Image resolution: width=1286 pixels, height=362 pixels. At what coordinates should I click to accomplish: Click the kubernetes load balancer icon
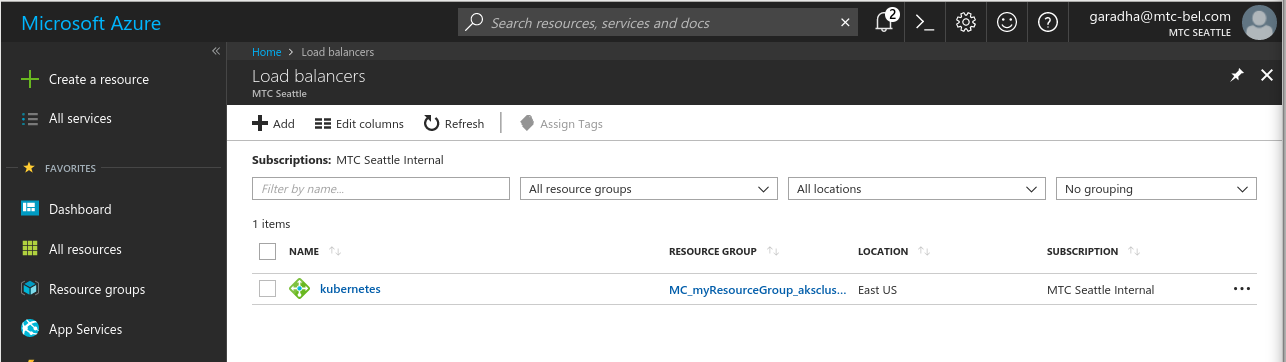[x=300, y=290]
